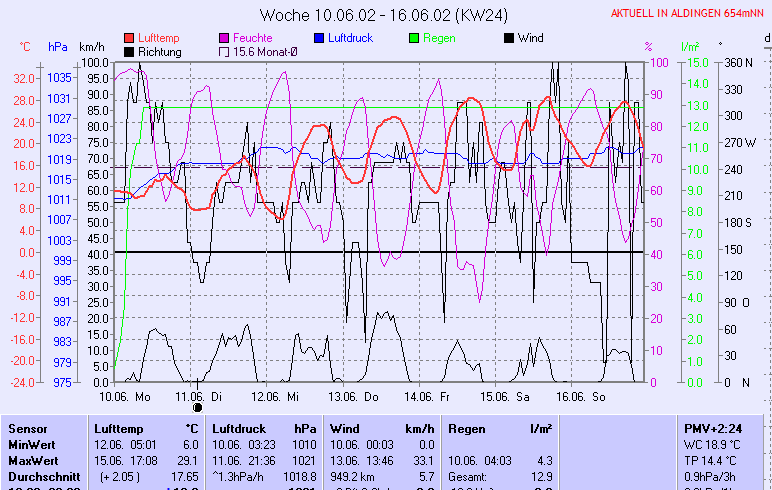Click the km/h axis unit label
The width and height of the screenshot is (772, 490).
[91, 47]
